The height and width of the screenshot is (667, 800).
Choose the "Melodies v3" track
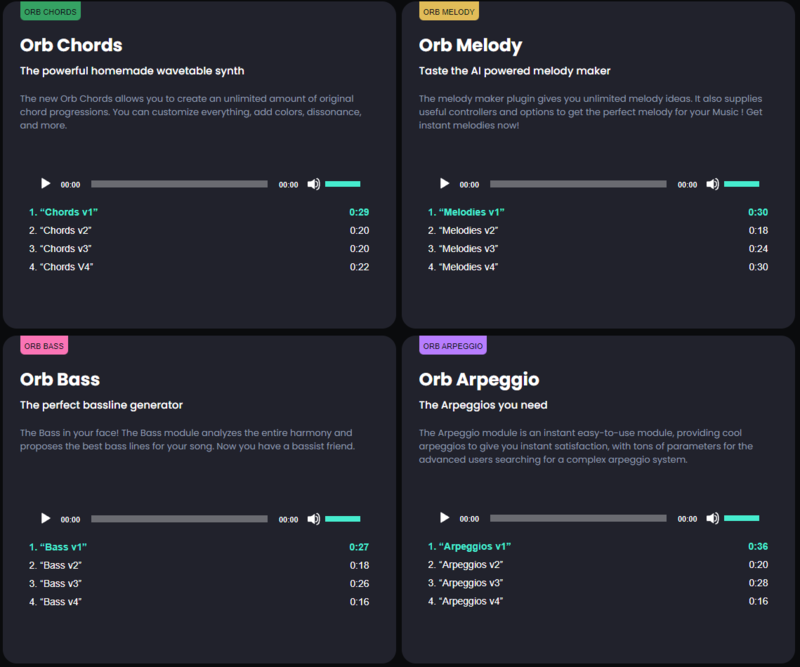[468, 249]
